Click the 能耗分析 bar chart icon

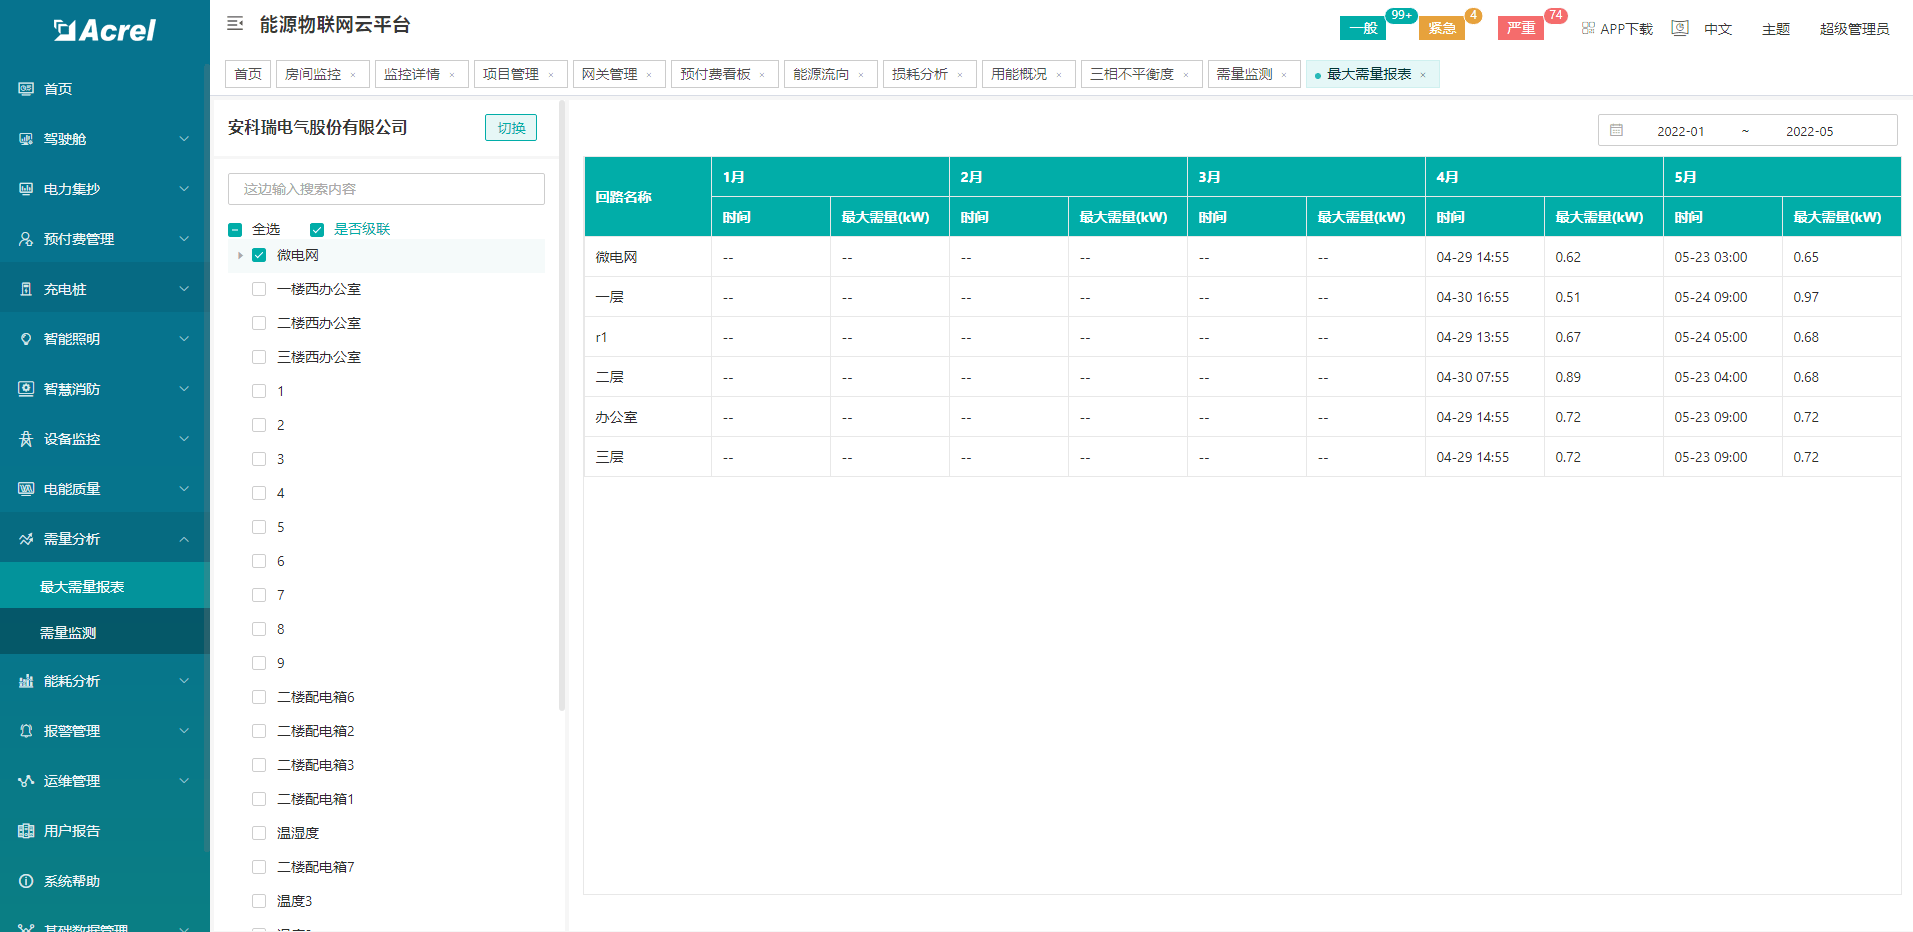[26, 681]
